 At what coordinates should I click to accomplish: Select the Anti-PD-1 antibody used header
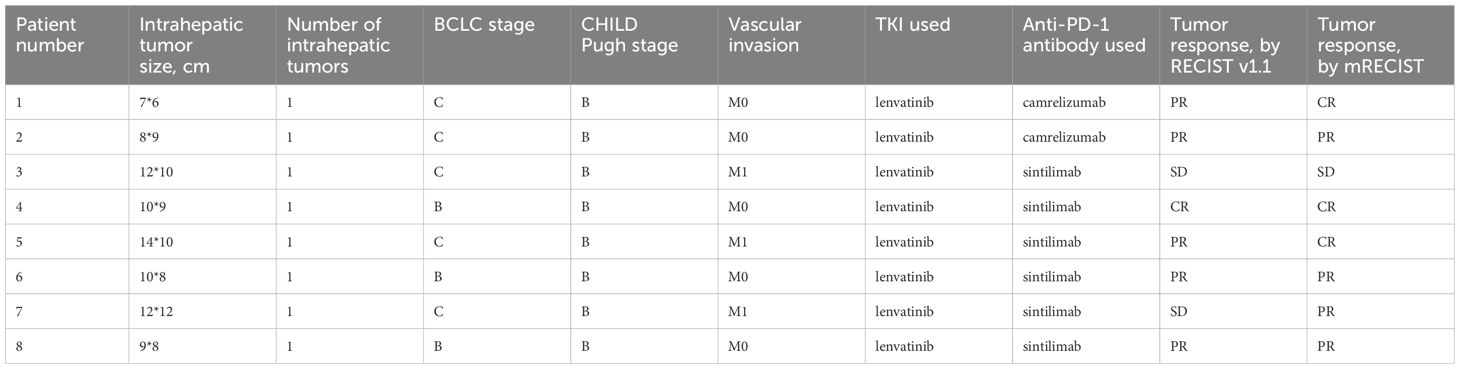tap(1085, 45)
